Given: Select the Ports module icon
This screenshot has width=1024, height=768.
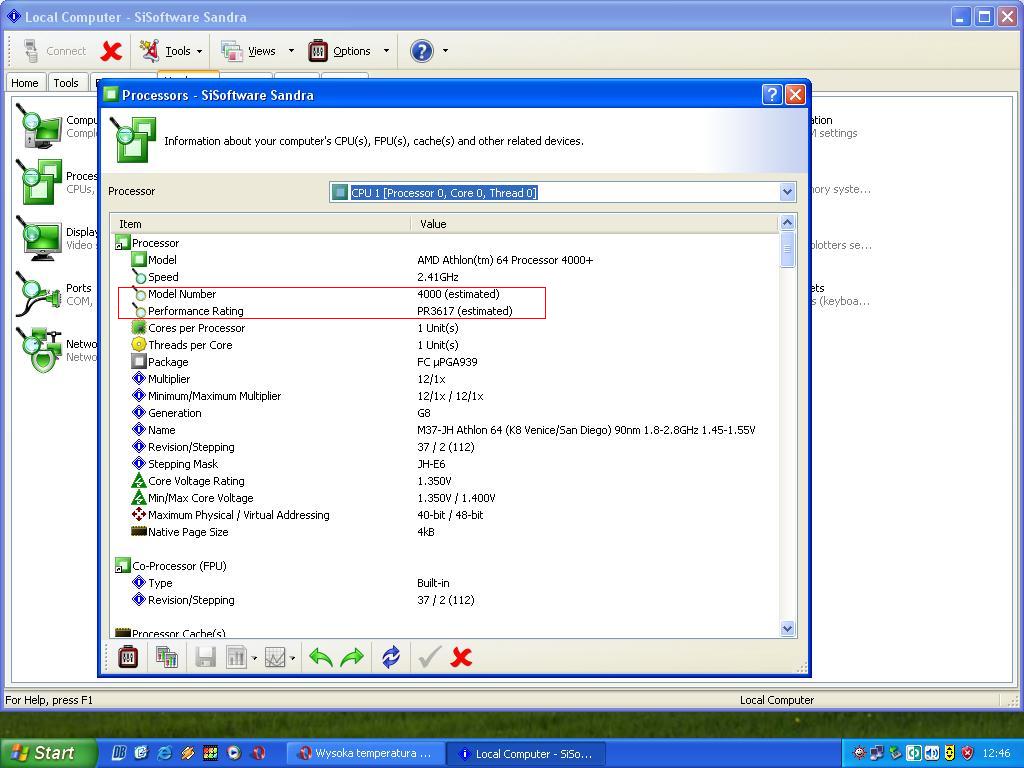Looking at the screenshot, I should pos(39,295).
